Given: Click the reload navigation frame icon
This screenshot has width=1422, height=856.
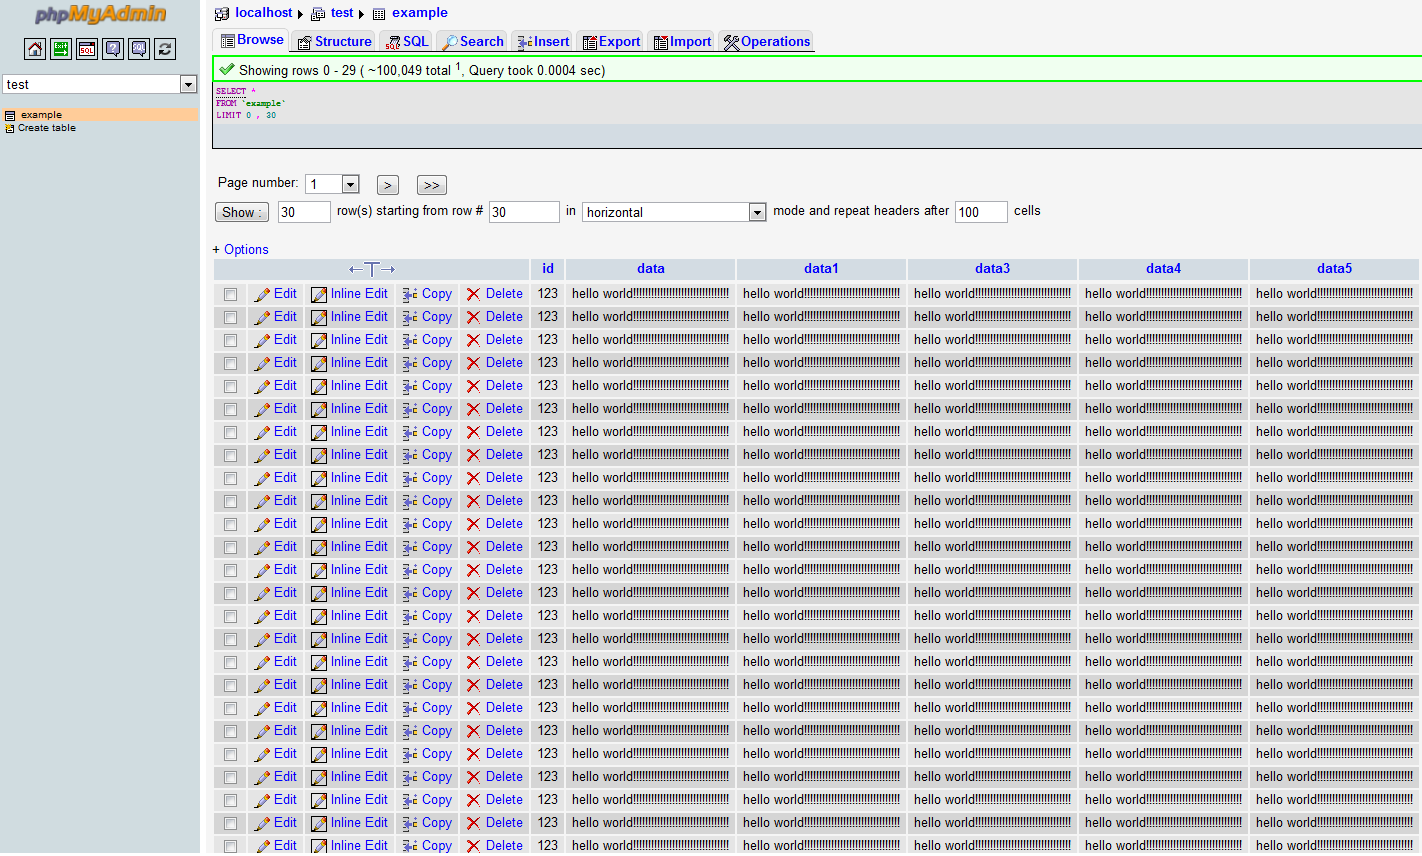Looking at the screenshot, I should tap(165, 49).
